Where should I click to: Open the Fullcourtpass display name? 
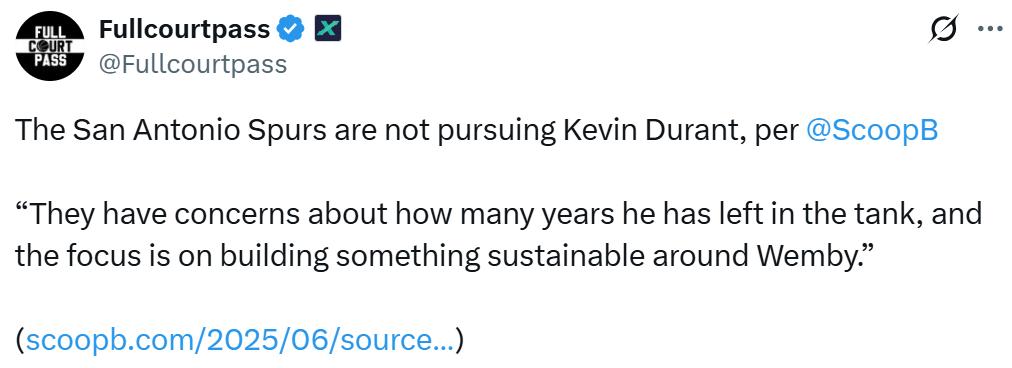[x=185, y=29]
